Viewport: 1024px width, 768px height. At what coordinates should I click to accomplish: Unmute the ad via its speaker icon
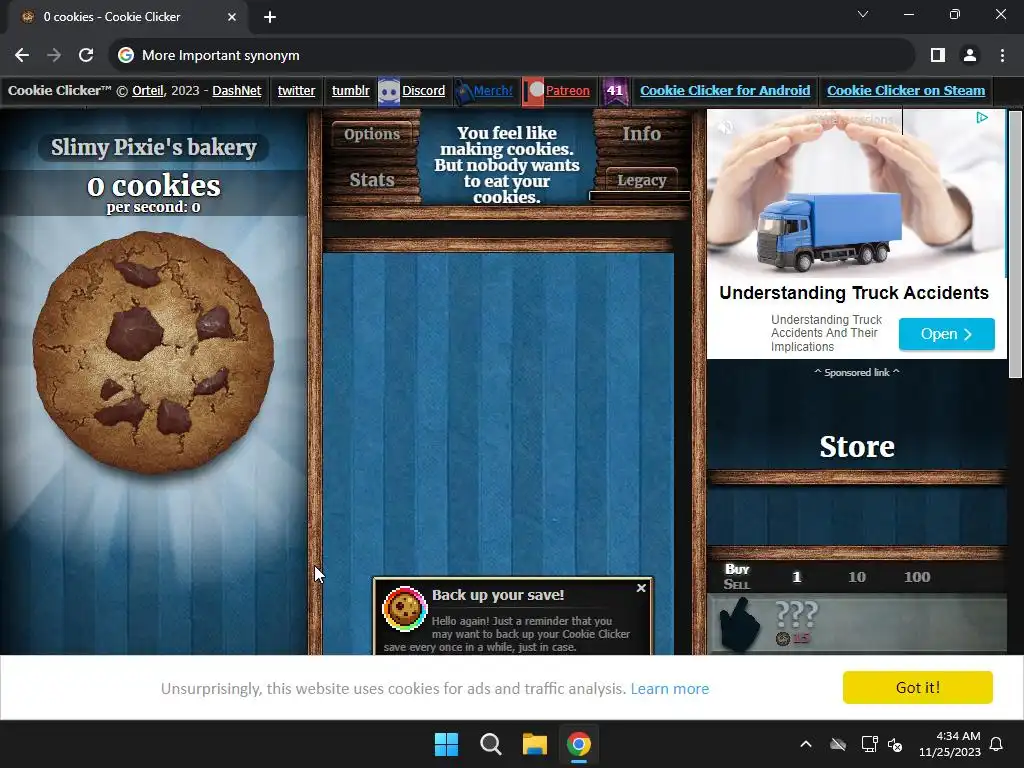point(726,127)
